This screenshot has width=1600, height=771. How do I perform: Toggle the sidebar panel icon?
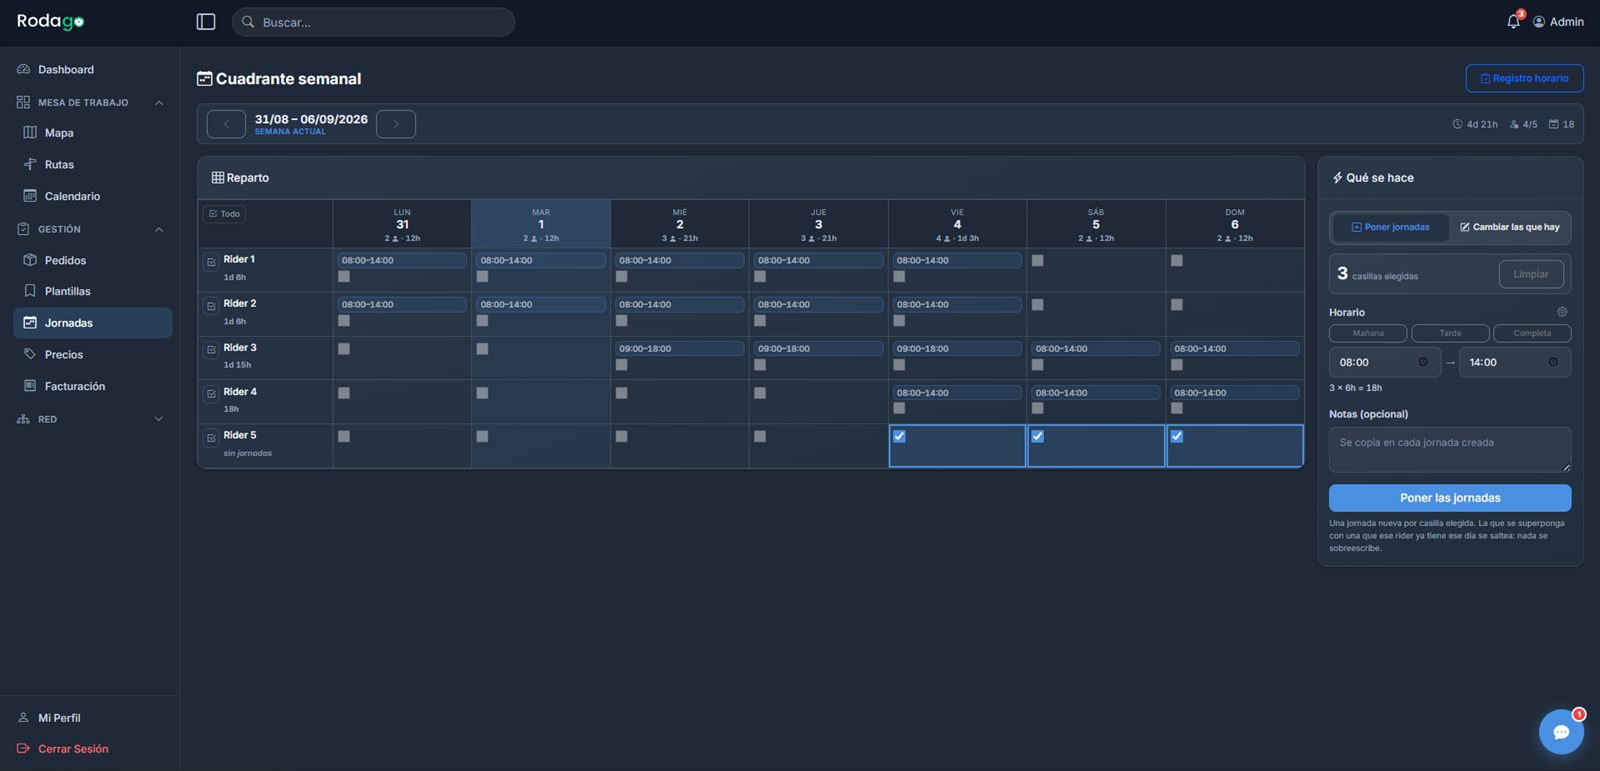pyautogui.click(x=206, y=22)
